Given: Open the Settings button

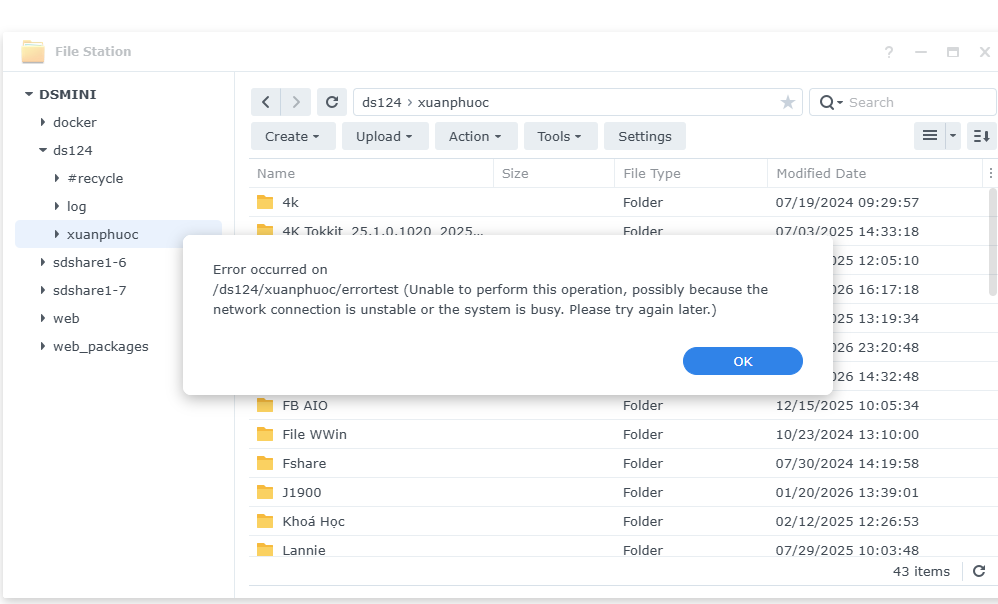Looking at the screenshot, I should pos(645,136).
